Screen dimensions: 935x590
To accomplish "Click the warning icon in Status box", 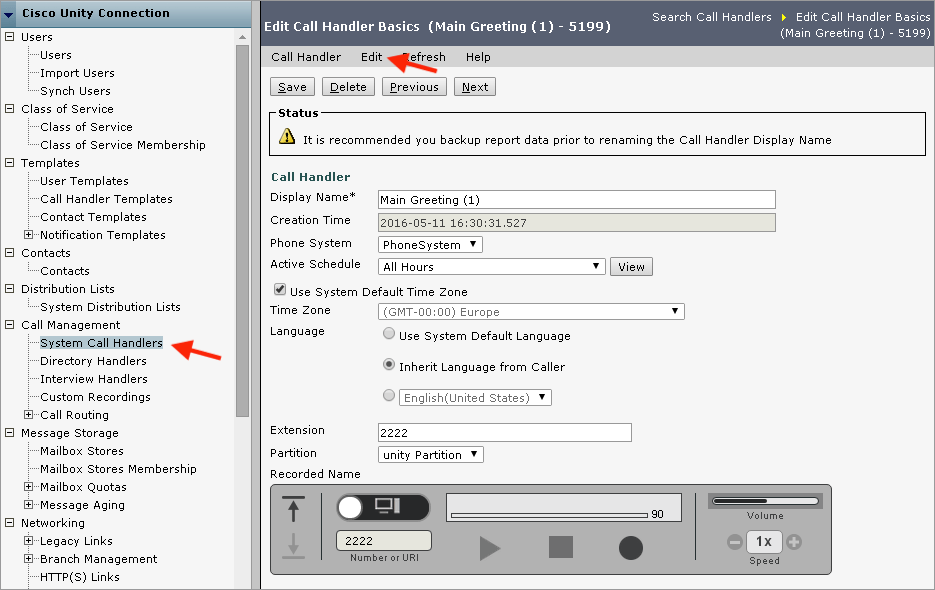I will click(287, 137).
